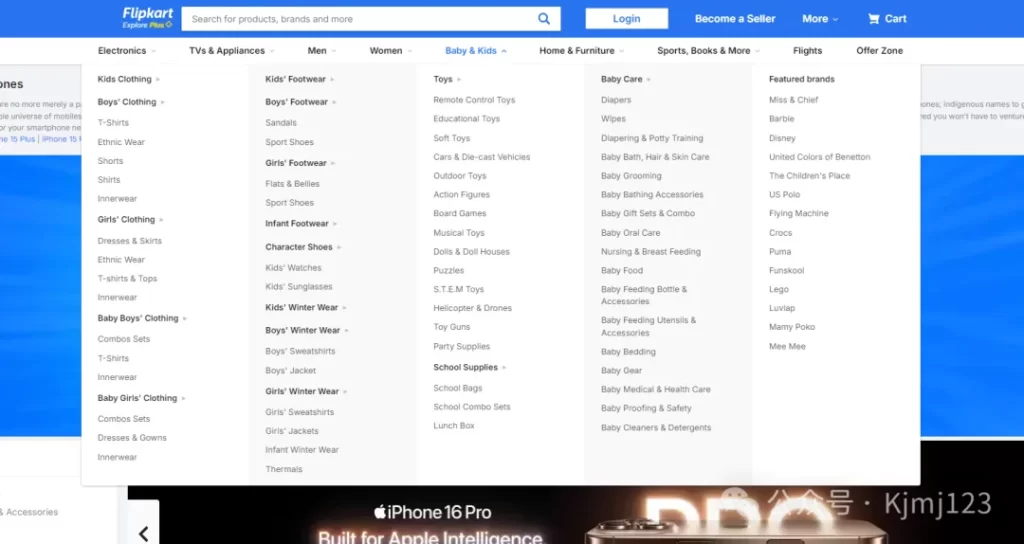The image size is (1024, 544).
Task: Select Dresses & Skirts link
Action: [129, 241]
